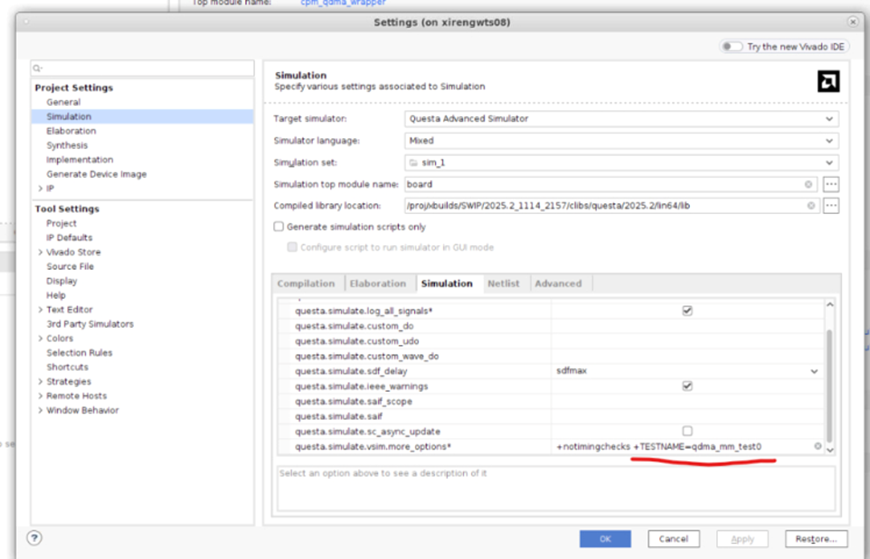Select Display item
Viewport: 870px width, 559px height.
coord(62,281)
